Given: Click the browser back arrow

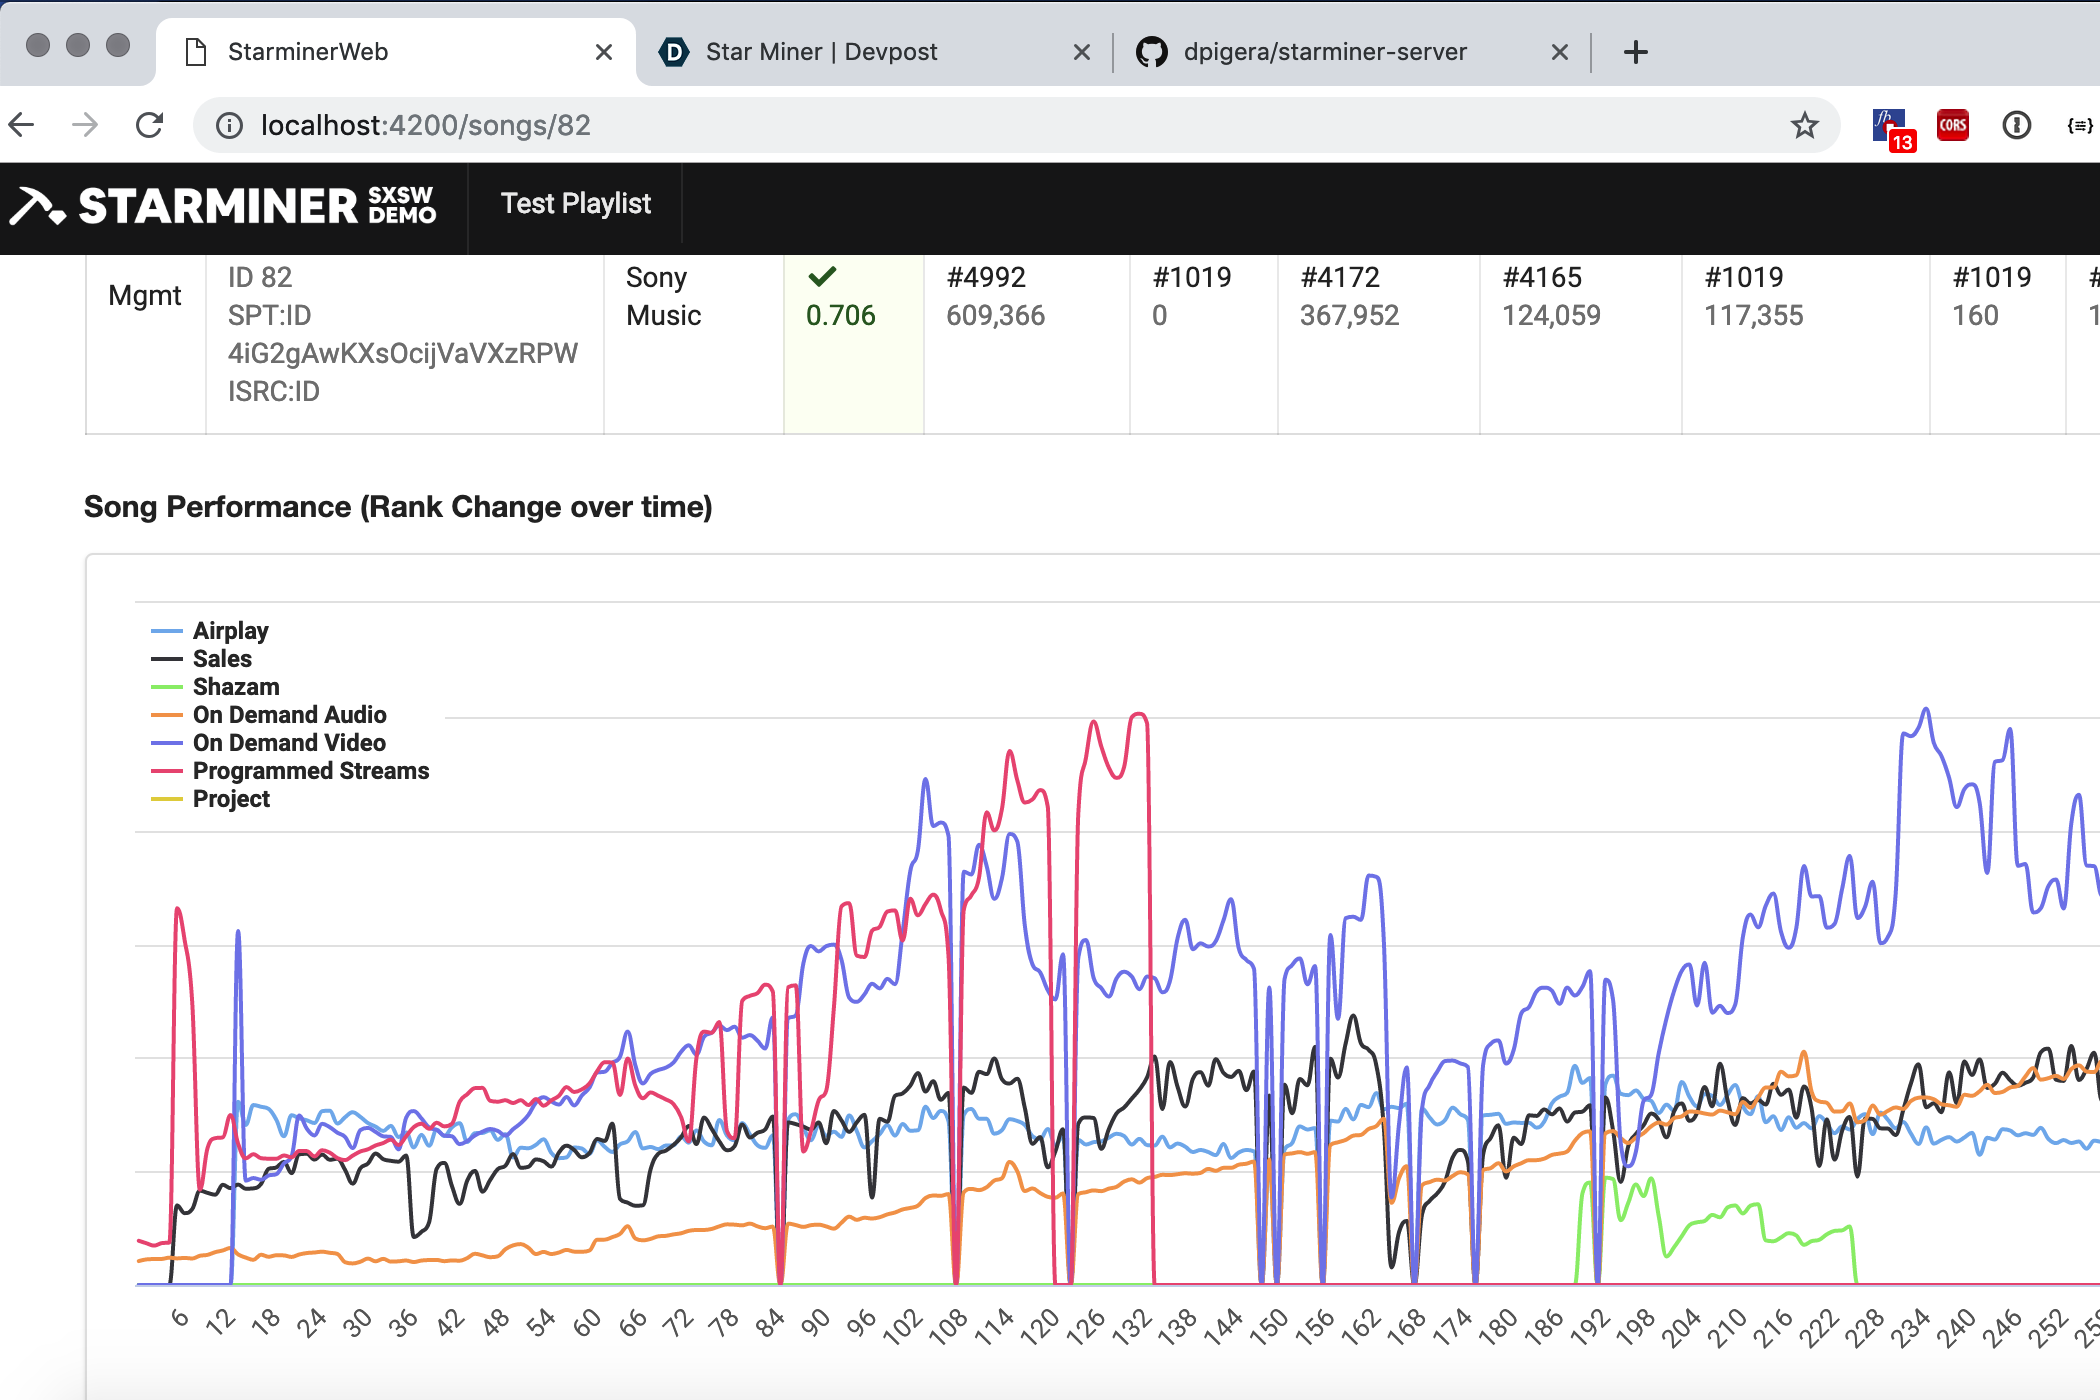Looking at the screenshot, I should (x=22, y=125).
